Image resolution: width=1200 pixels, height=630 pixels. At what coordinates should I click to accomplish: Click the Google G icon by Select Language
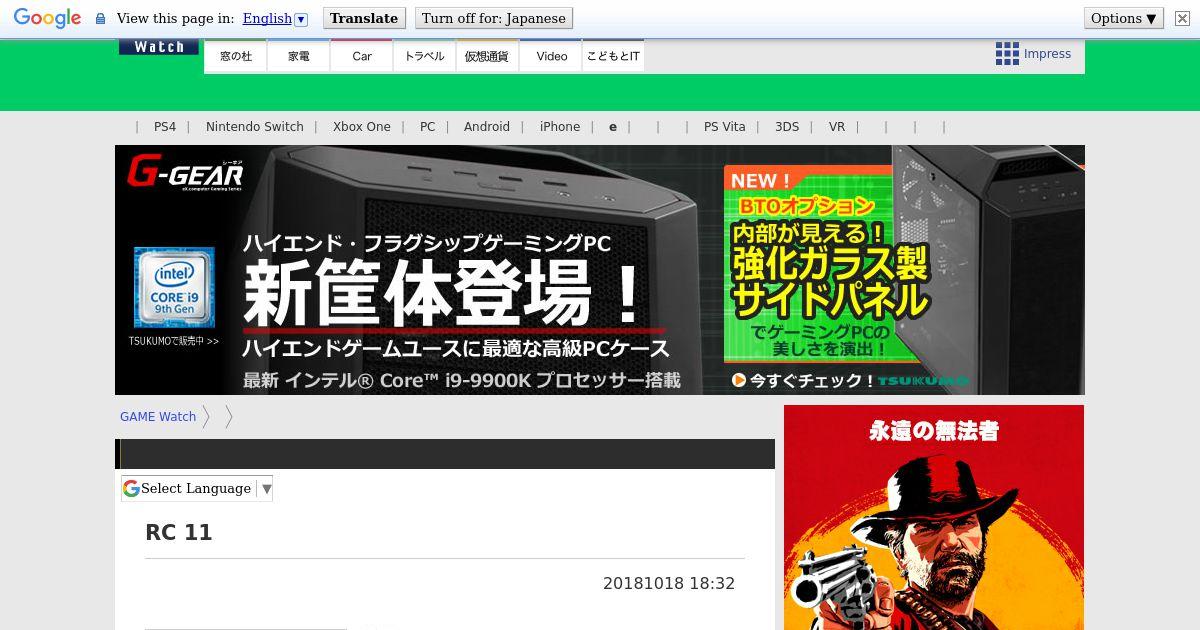coord(131,488)
